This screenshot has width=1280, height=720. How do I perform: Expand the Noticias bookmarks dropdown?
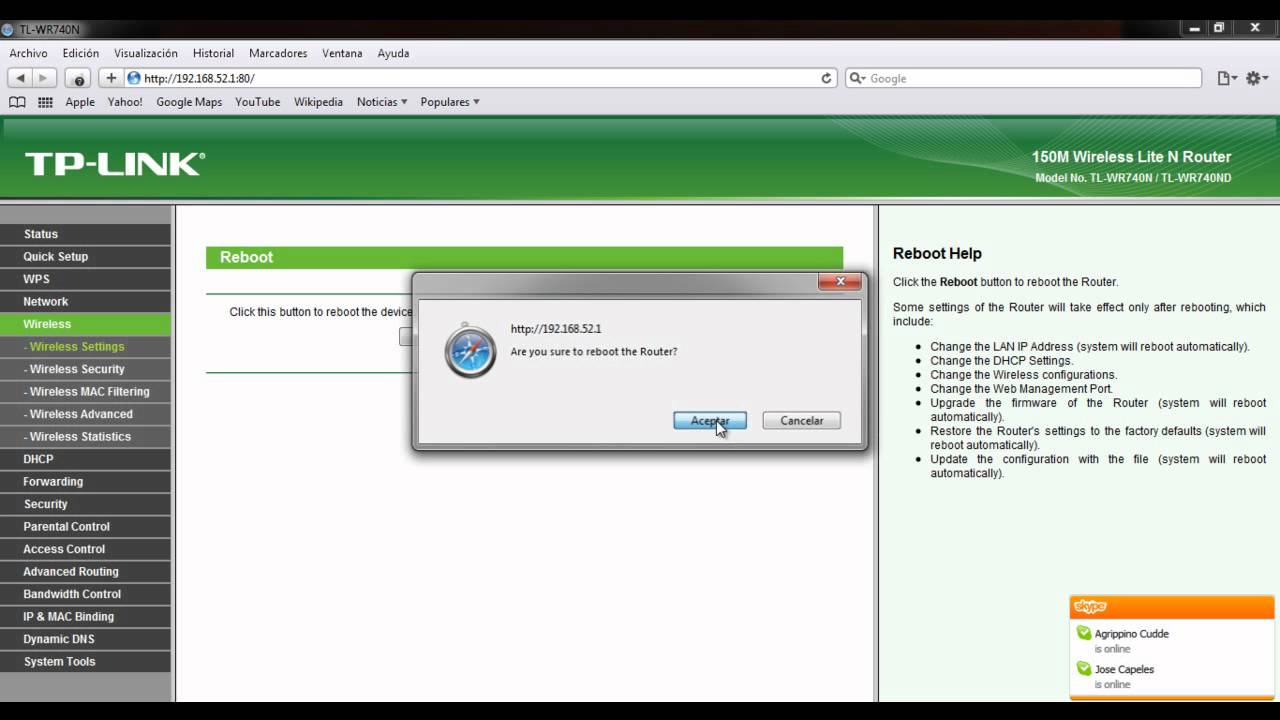pos(382,102)
